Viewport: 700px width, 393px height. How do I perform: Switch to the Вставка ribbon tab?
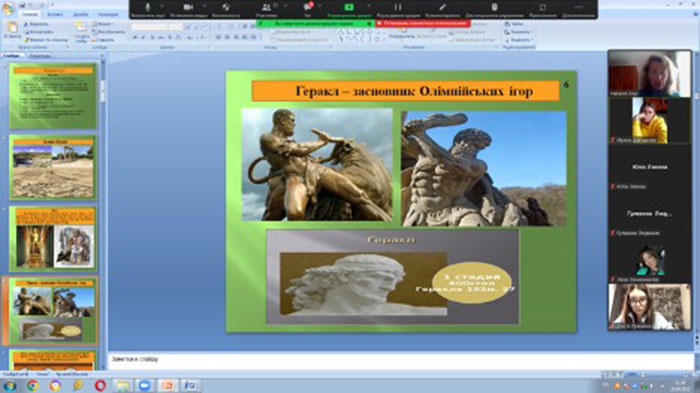pos(55,15)
